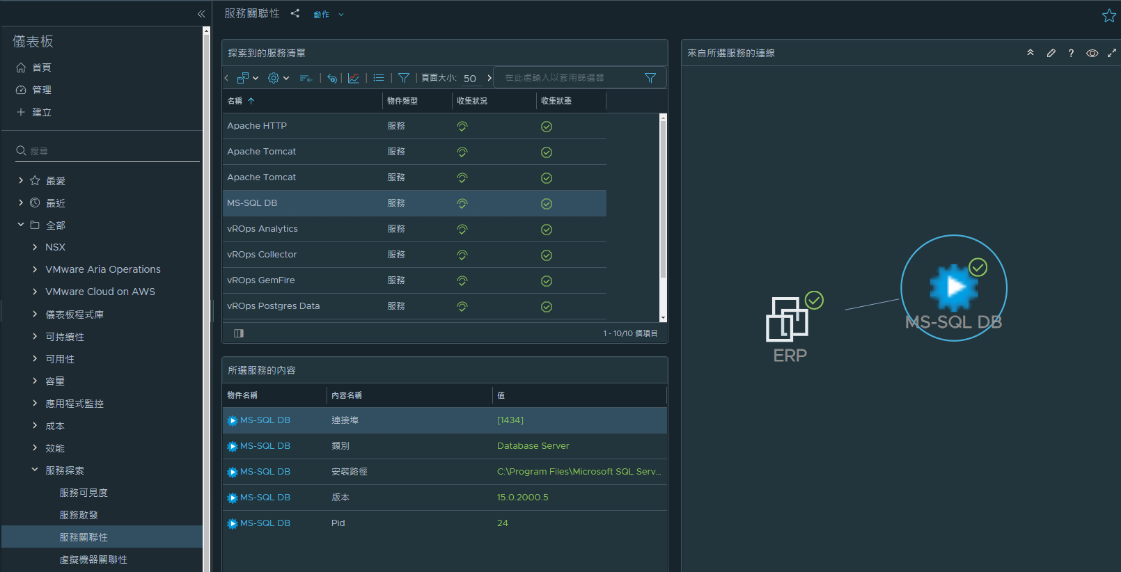Select the vROps Postgres Data row

[x=415, y=306]
